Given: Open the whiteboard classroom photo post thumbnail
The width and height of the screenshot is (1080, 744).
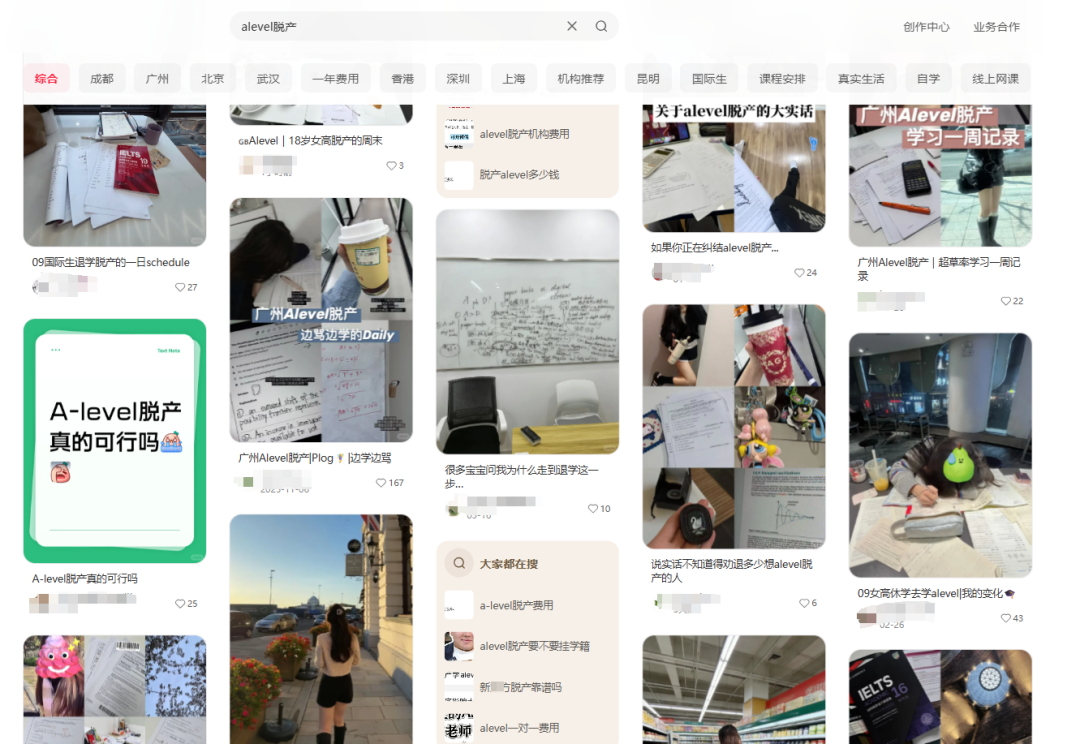Looking at the screenshot, I should [527, 331].
